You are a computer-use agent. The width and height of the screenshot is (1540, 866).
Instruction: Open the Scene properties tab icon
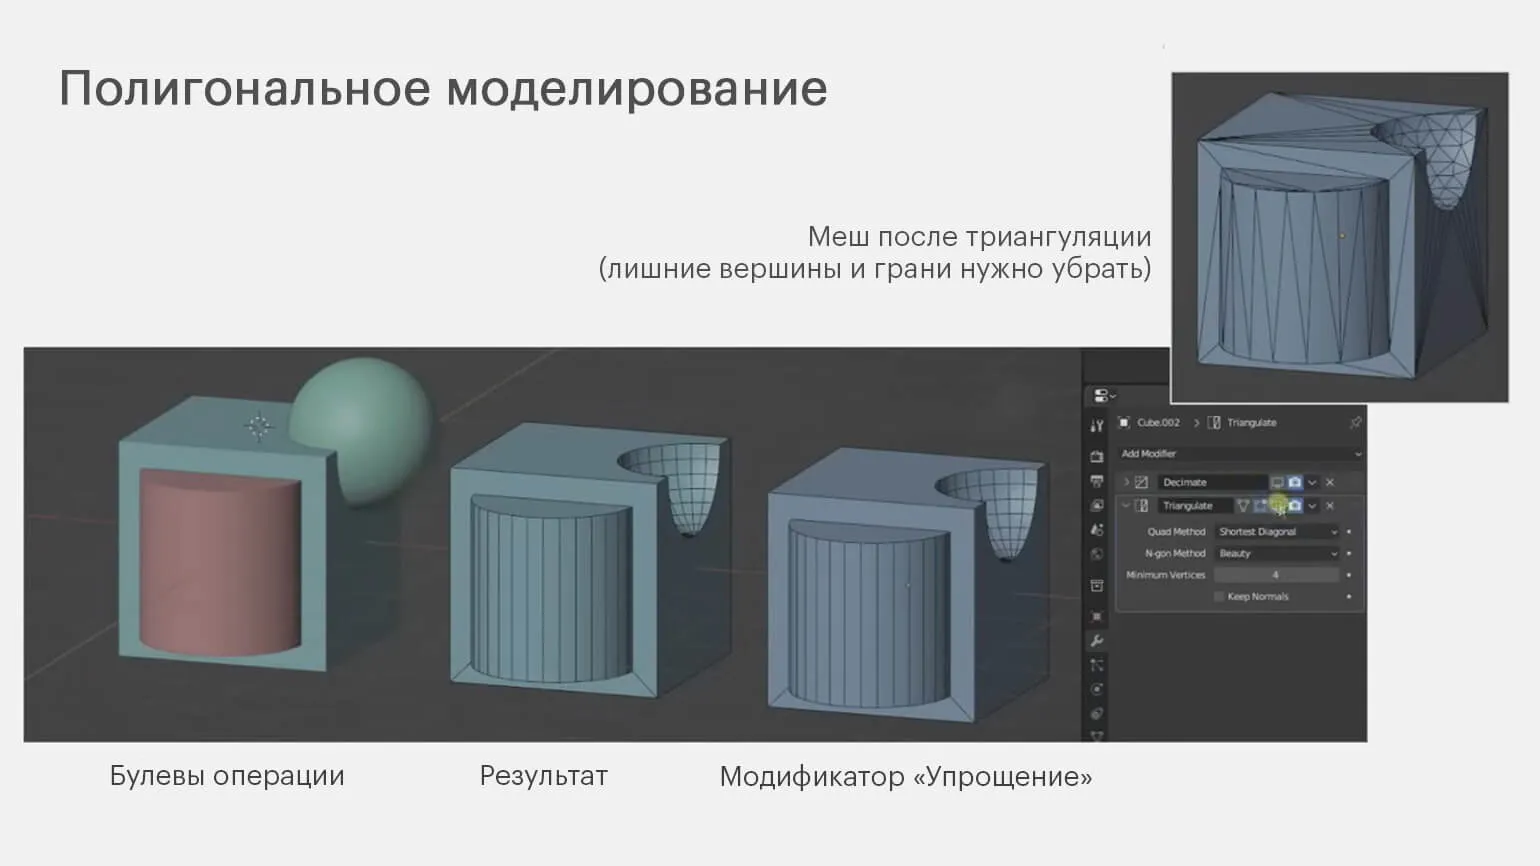1097,531
